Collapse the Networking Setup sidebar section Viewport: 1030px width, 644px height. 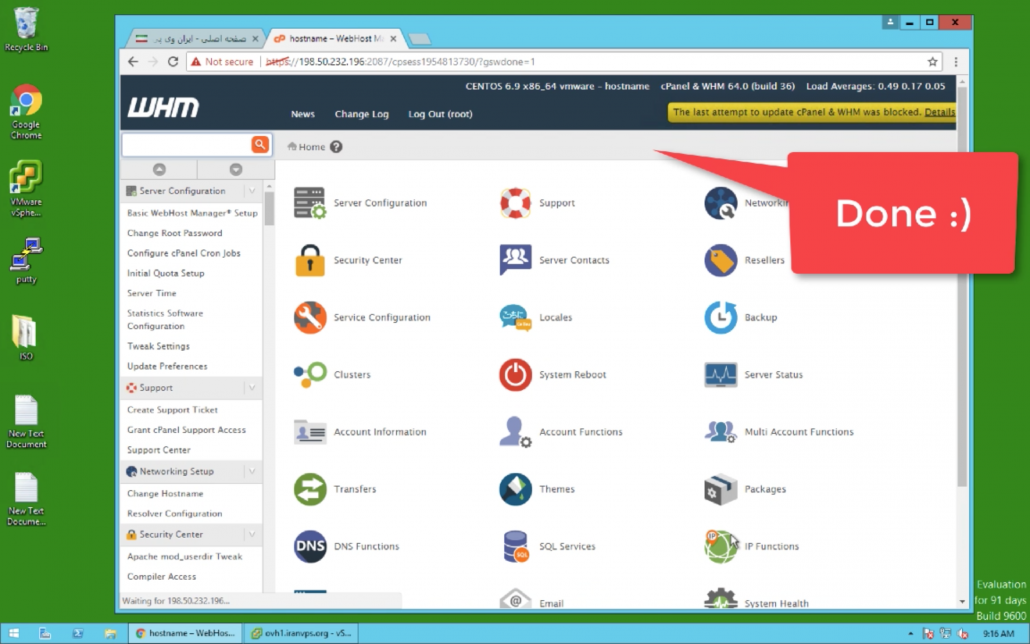[252, 472]
